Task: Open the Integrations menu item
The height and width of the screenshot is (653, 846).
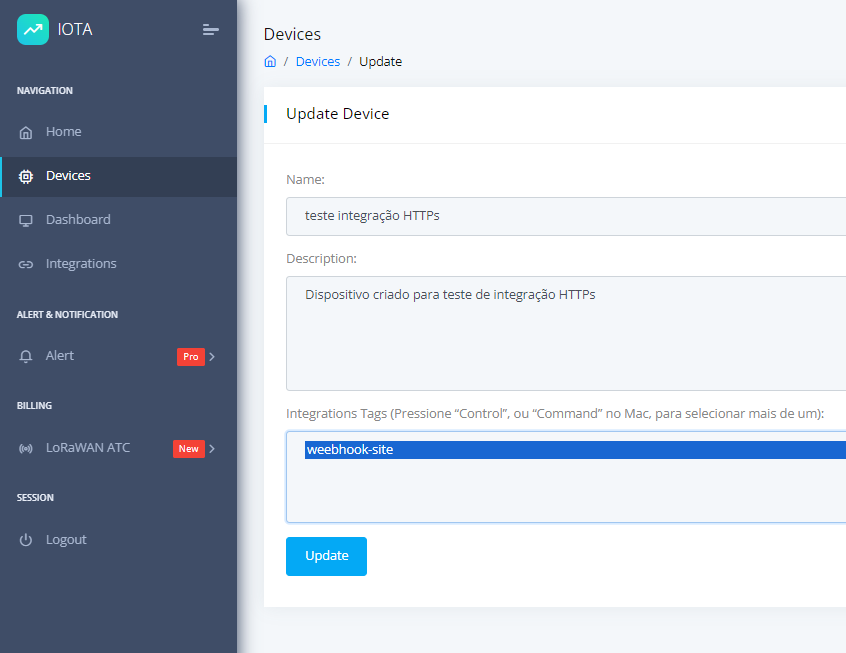Action: tap(118, 264)
